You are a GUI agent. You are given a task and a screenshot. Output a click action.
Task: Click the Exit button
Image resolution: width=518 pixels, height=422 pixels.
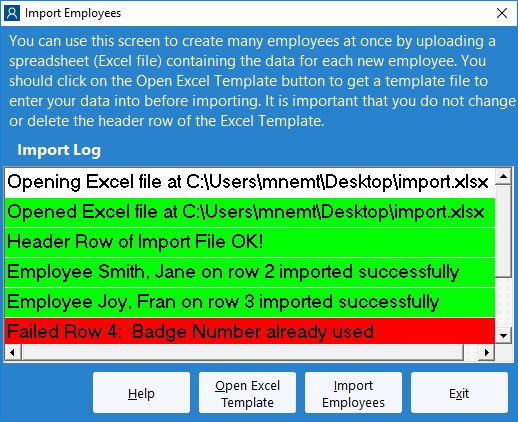pyautogui.click(x=459, y=393)
